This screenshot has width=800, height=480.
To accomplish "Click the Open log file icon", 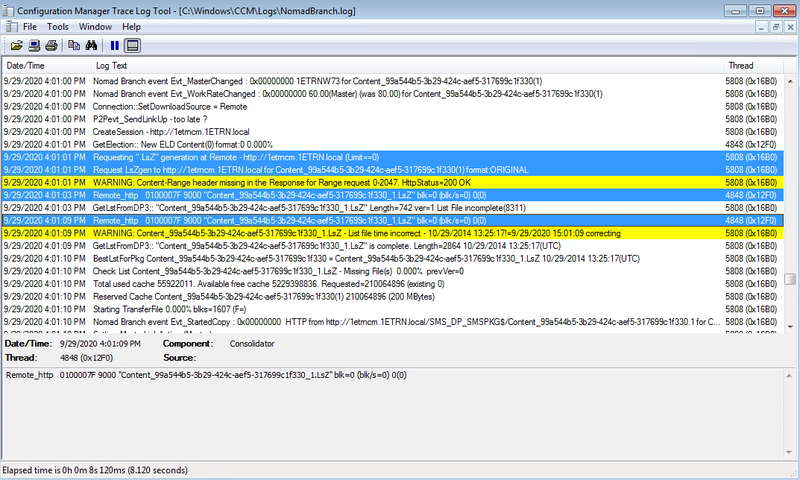I will tap(16, 45).
